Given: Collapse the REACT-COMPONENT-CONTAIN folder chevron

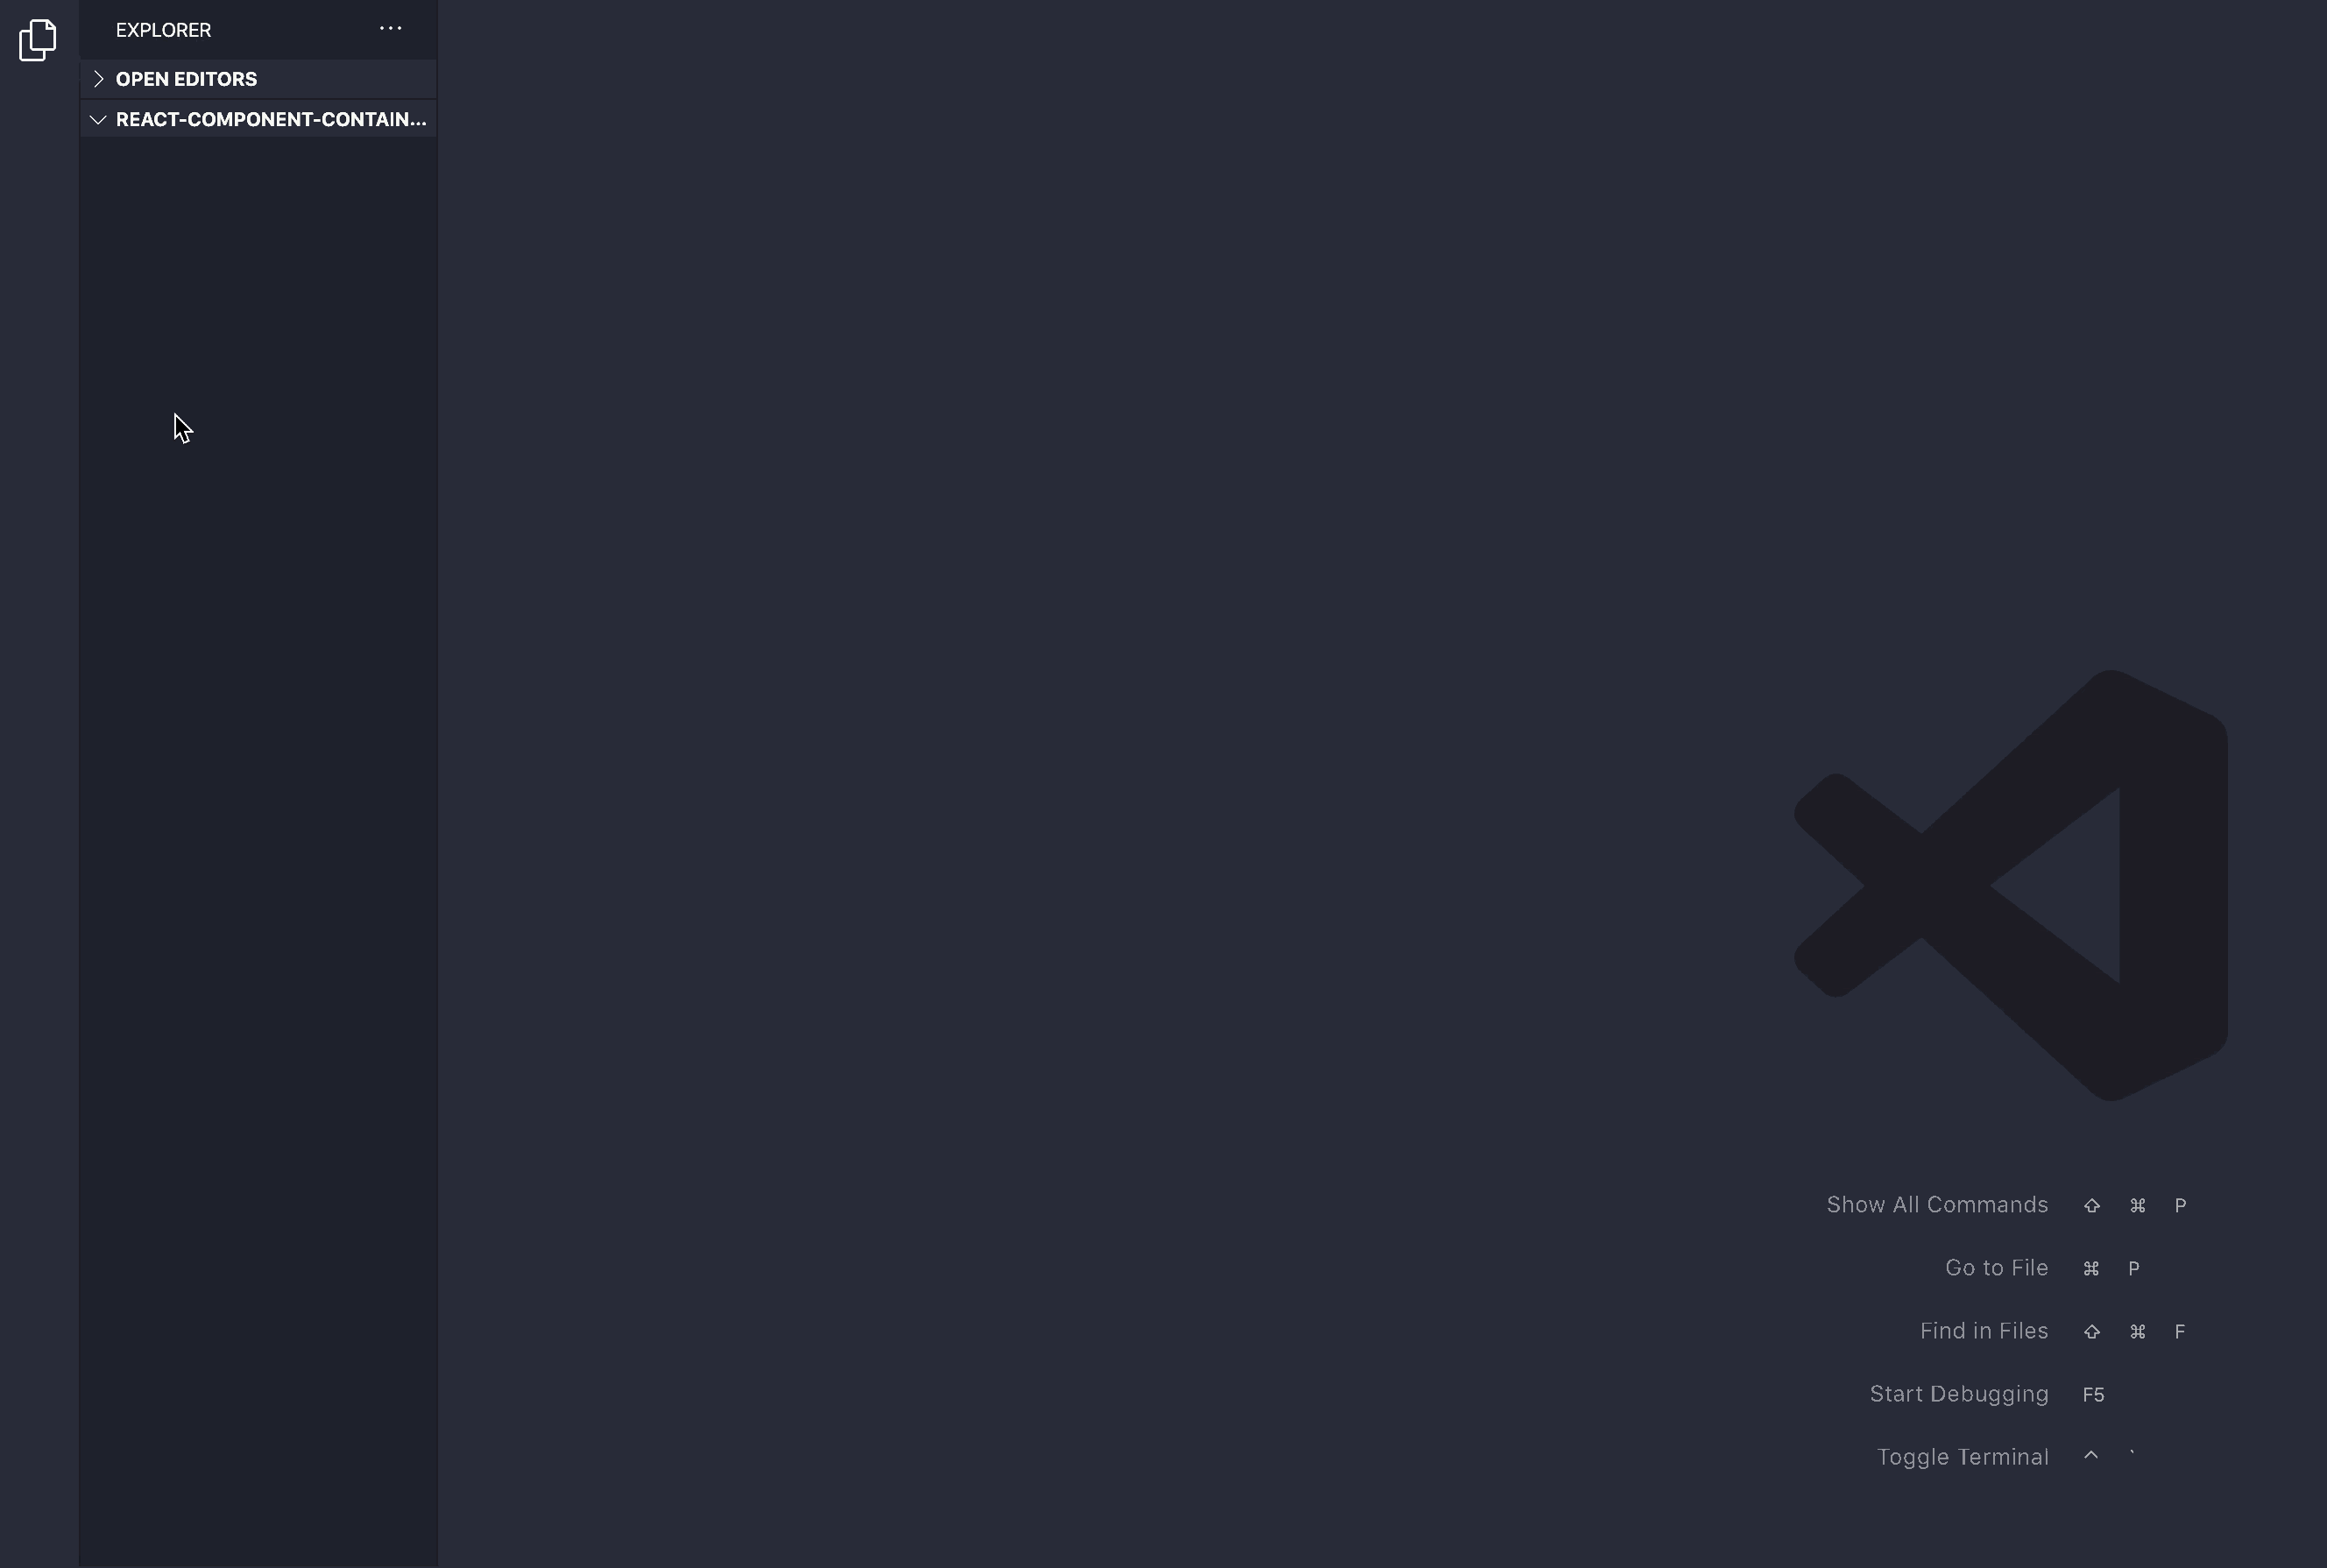Looking at the screenshot, I should click(98, 120).
